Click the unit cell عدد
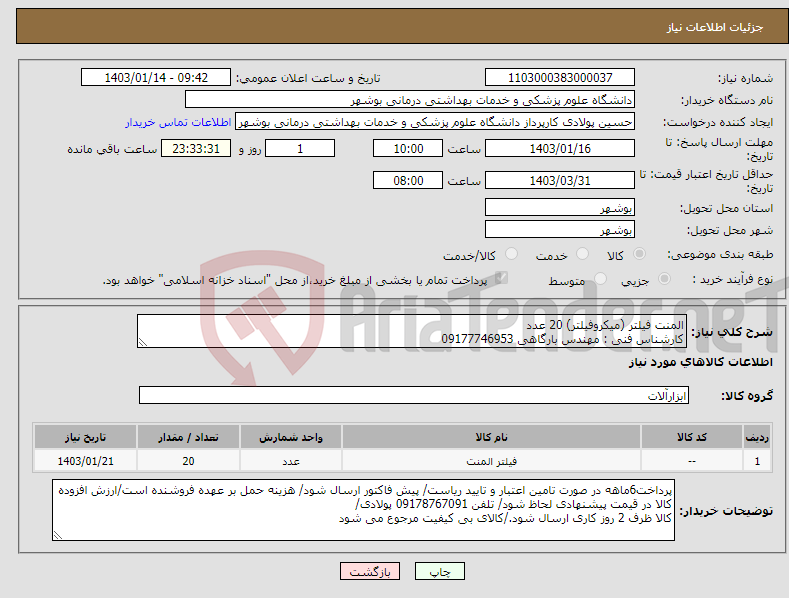Image resolution: width=789 pixels, height=598 pixels. pos(291,461)
